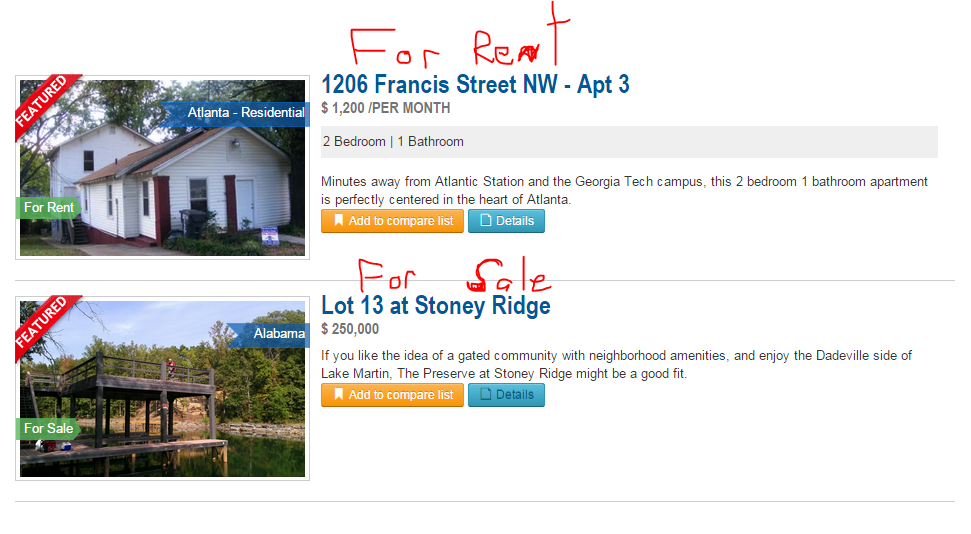Click the lake dock property photo
This screenshot has height=534, width=971.
[162, 389]
